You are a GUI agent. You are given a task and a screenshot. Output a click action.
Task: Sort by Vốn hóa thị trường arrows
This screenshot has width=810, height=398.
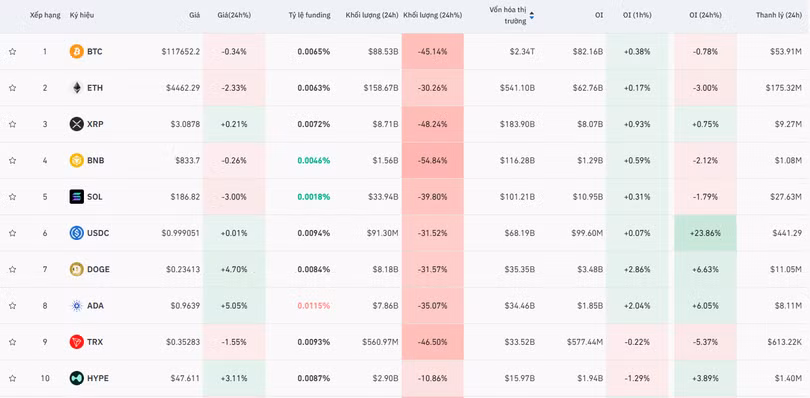532,16
